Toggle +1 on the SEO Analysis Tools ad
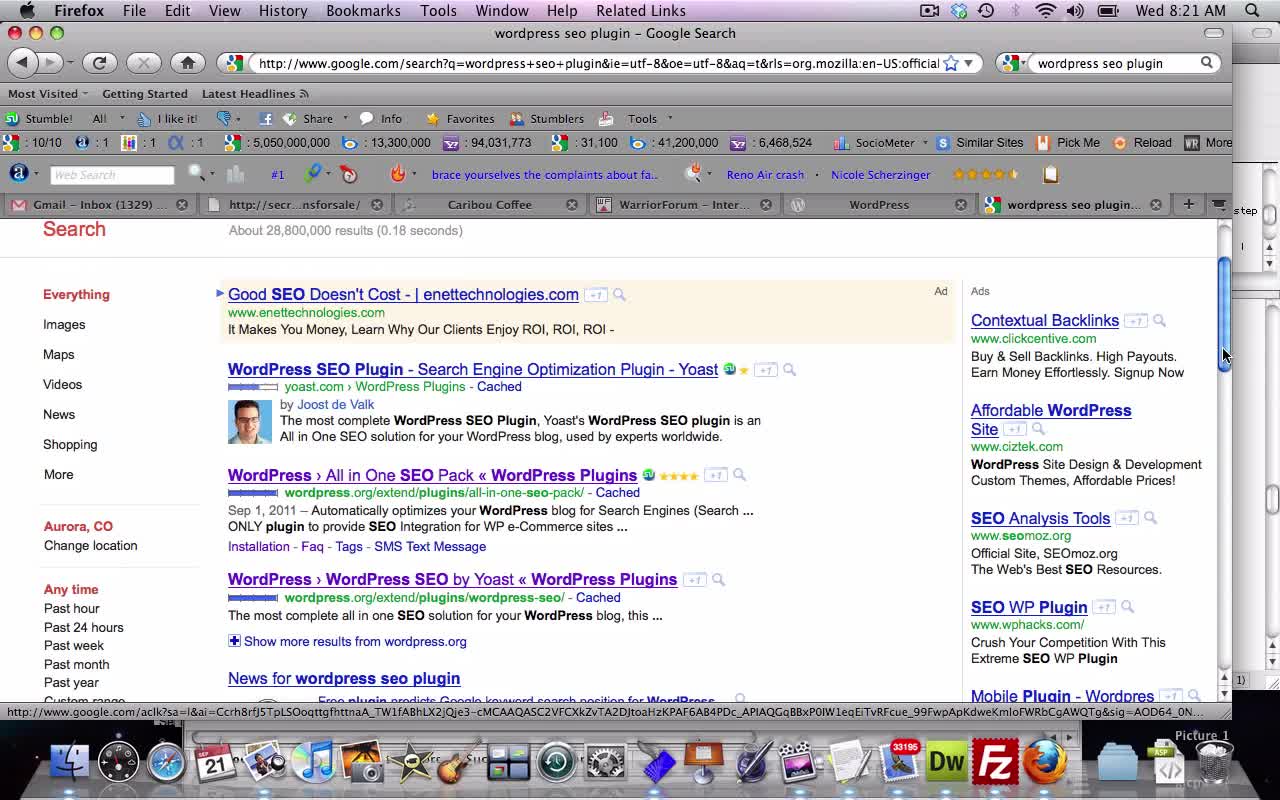 click(x=1127, y=518)
